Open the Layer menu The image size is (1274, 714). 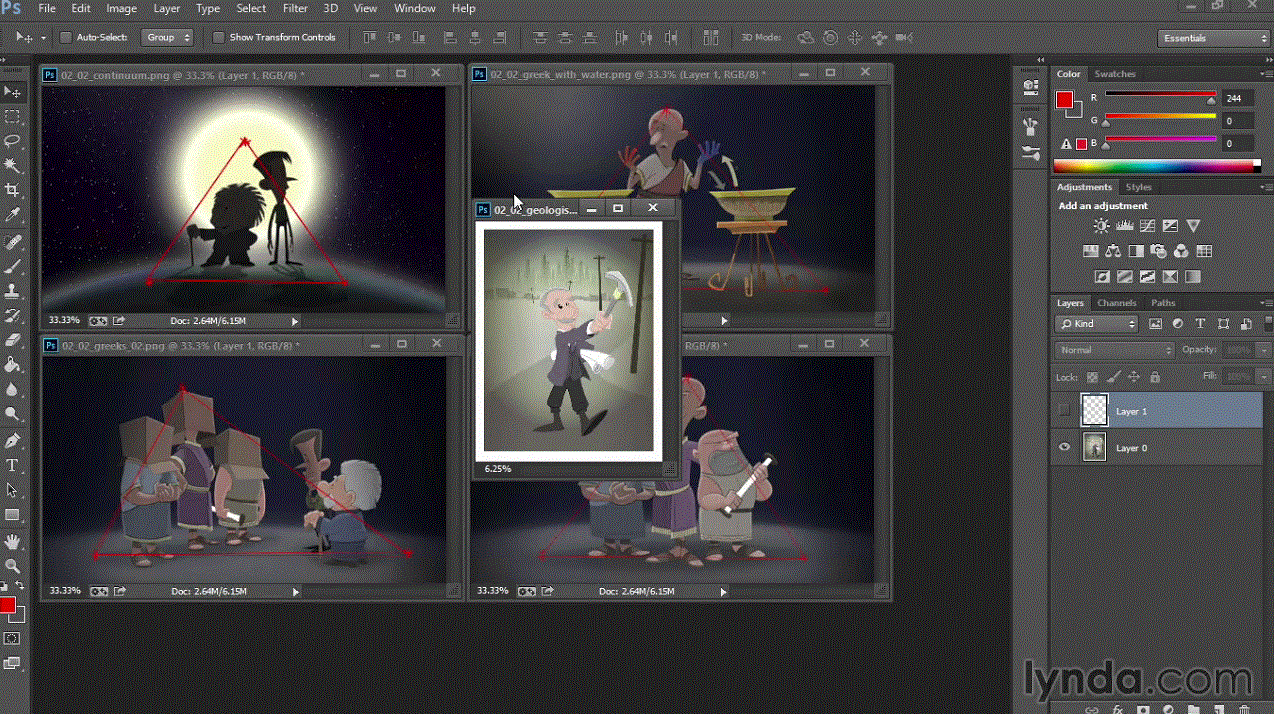(167, 8)
